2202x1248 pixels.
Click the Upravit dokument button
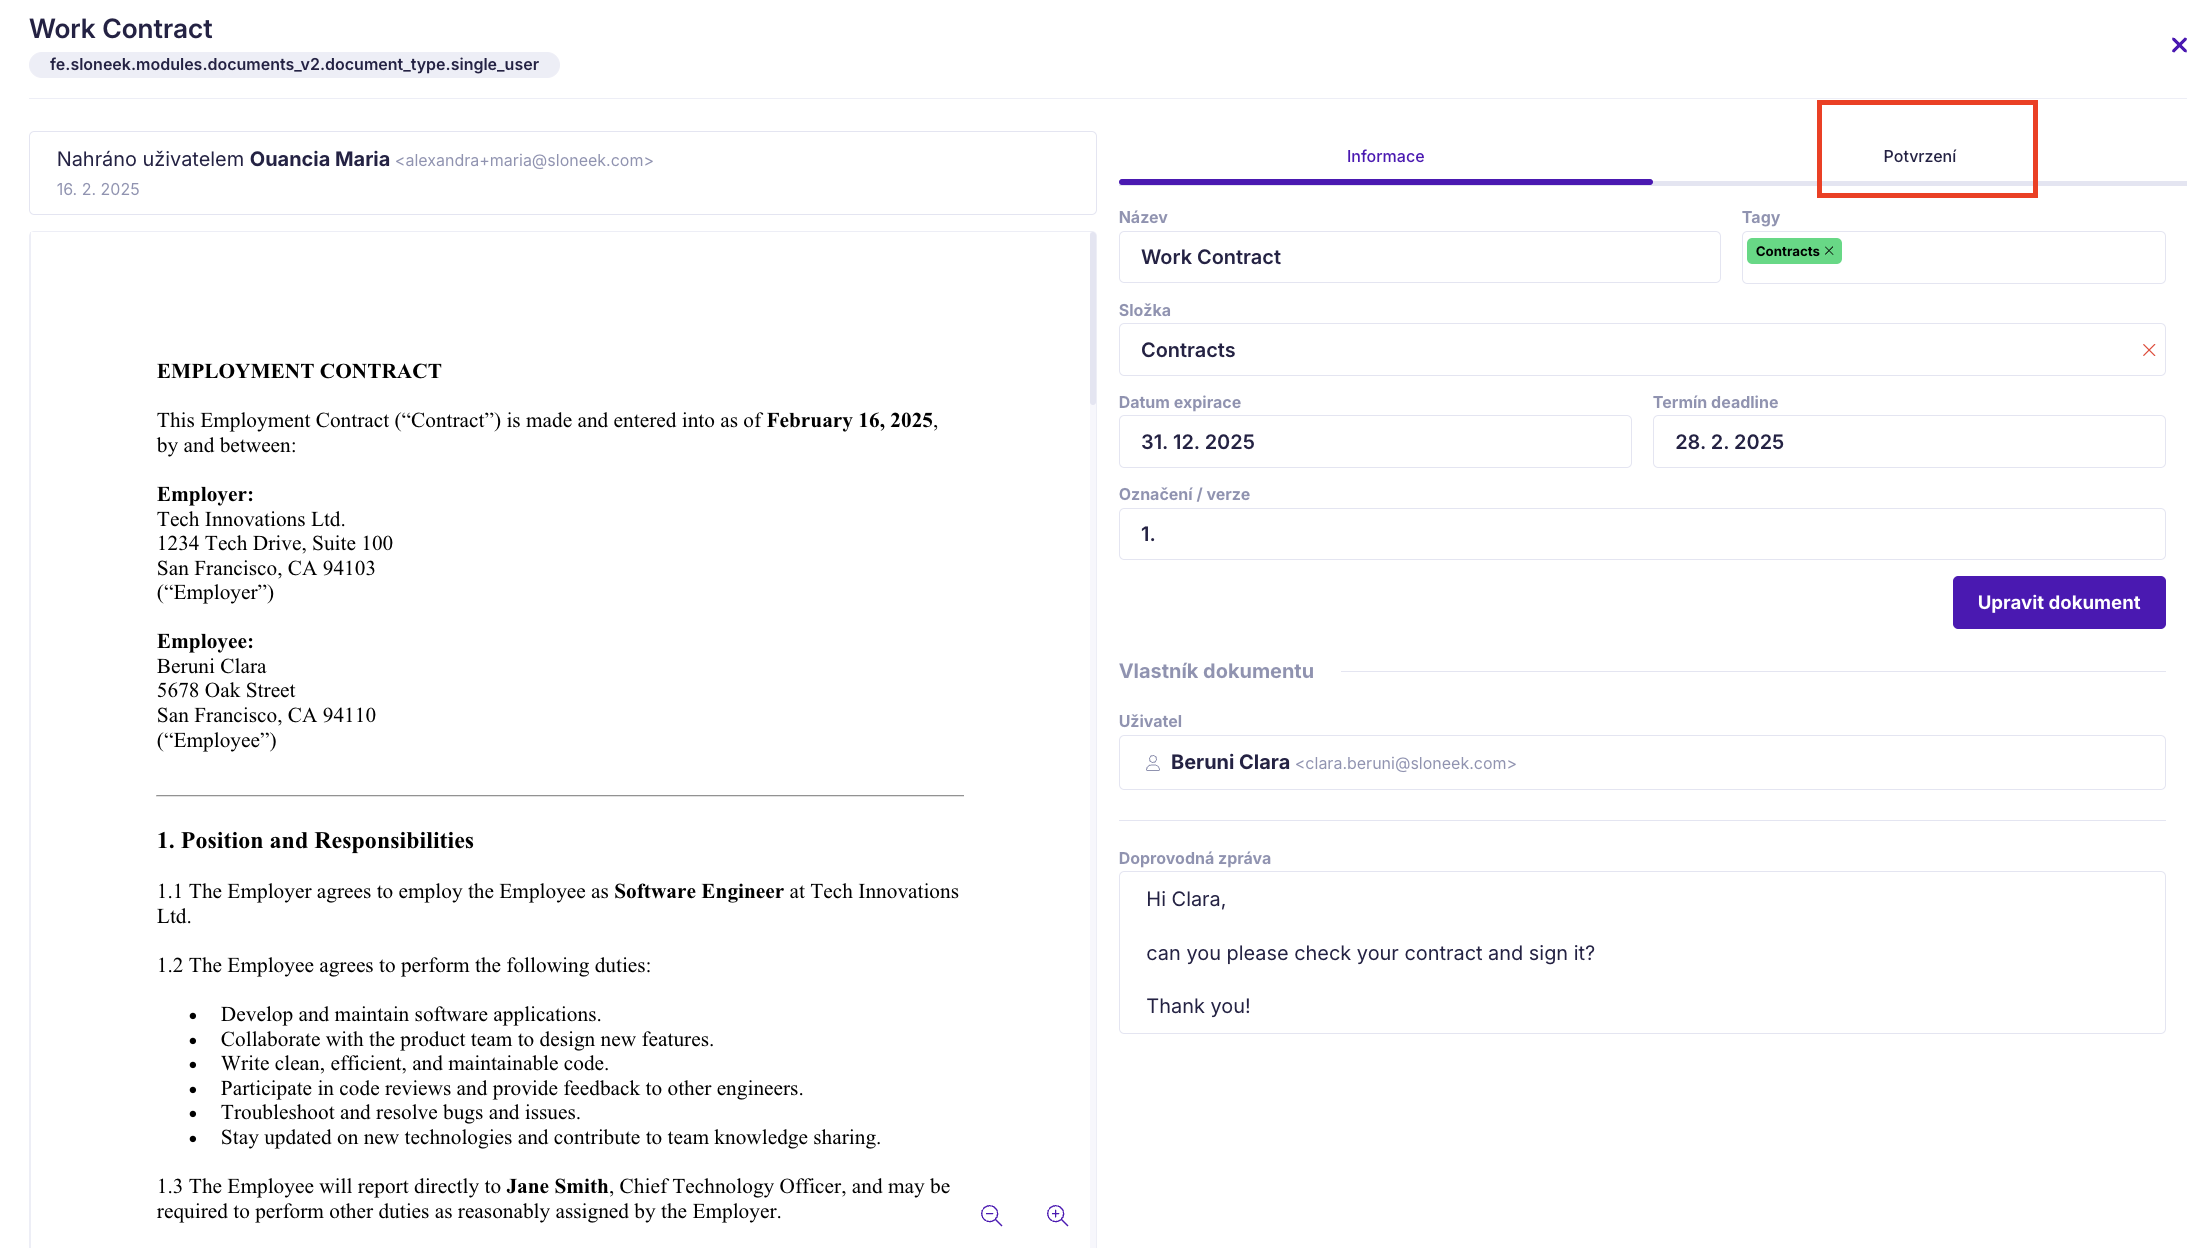2058,602
